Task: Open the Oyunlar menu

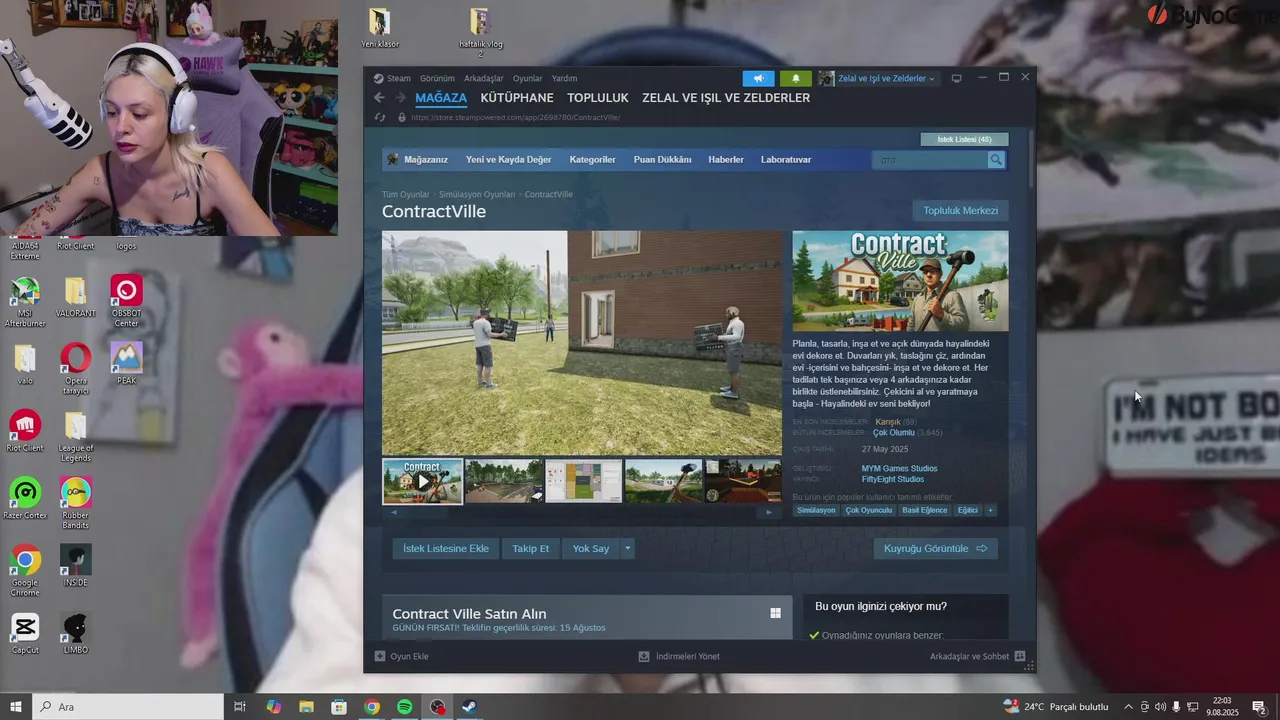Action: click(x=527, y=78)
